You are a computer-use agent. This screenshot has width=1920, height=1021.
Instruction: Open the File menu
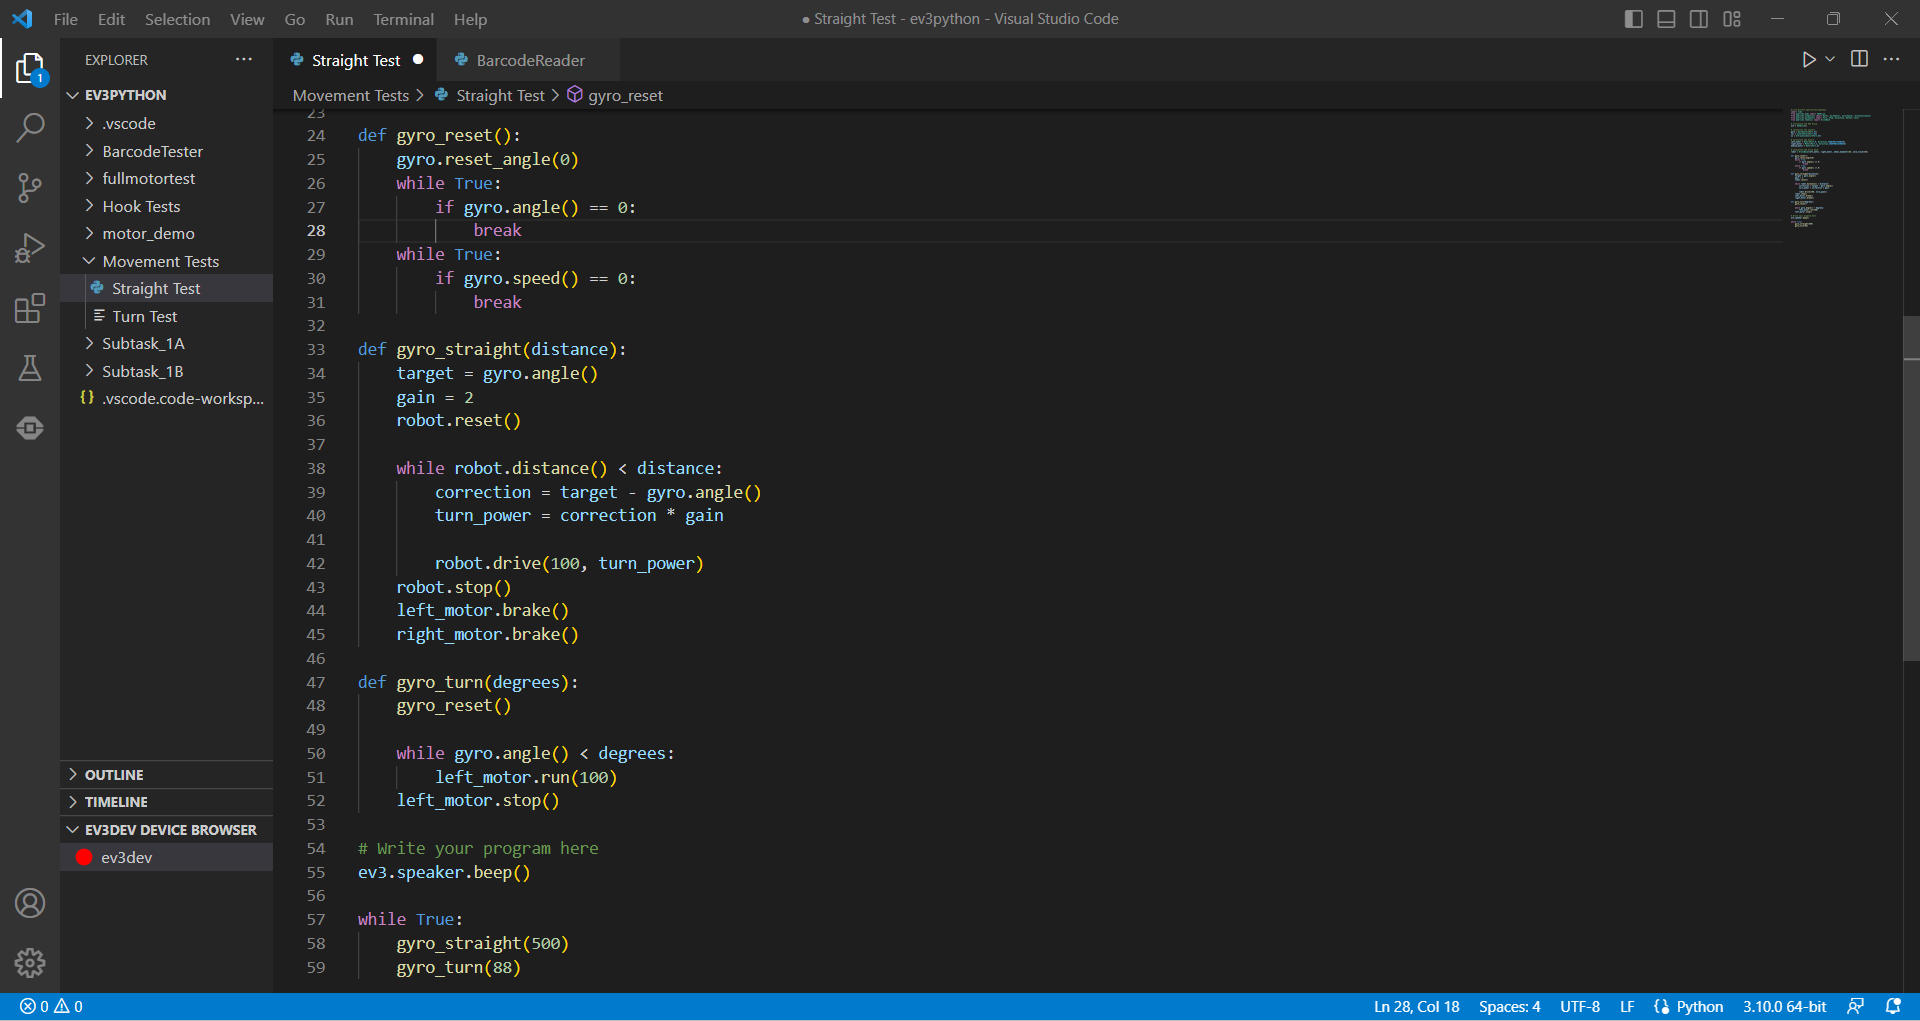[x=65, y=19]
